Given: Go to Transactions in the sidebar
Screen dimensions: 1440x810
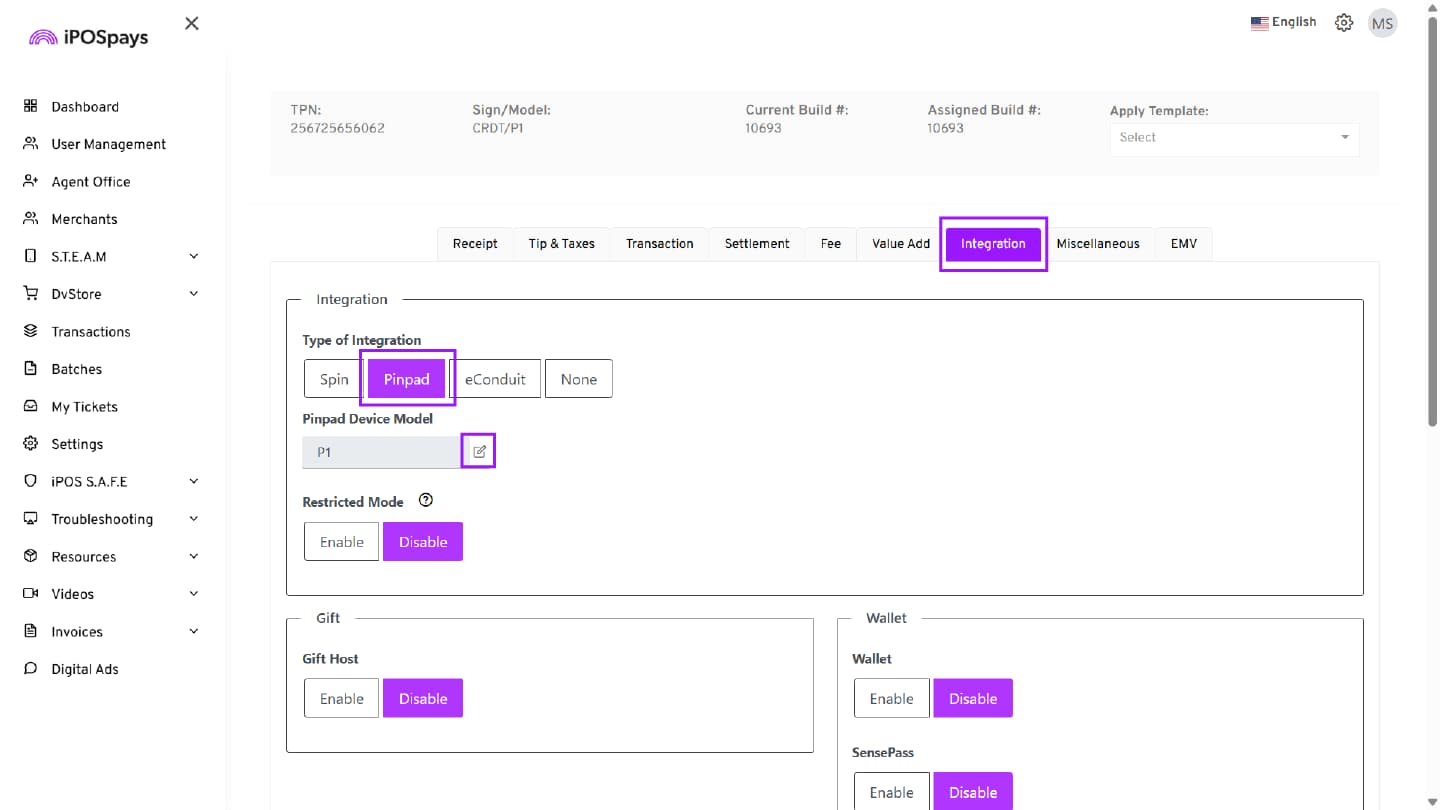Looking at the screenshot, I should pyautogui.click(x=90, y=332).
